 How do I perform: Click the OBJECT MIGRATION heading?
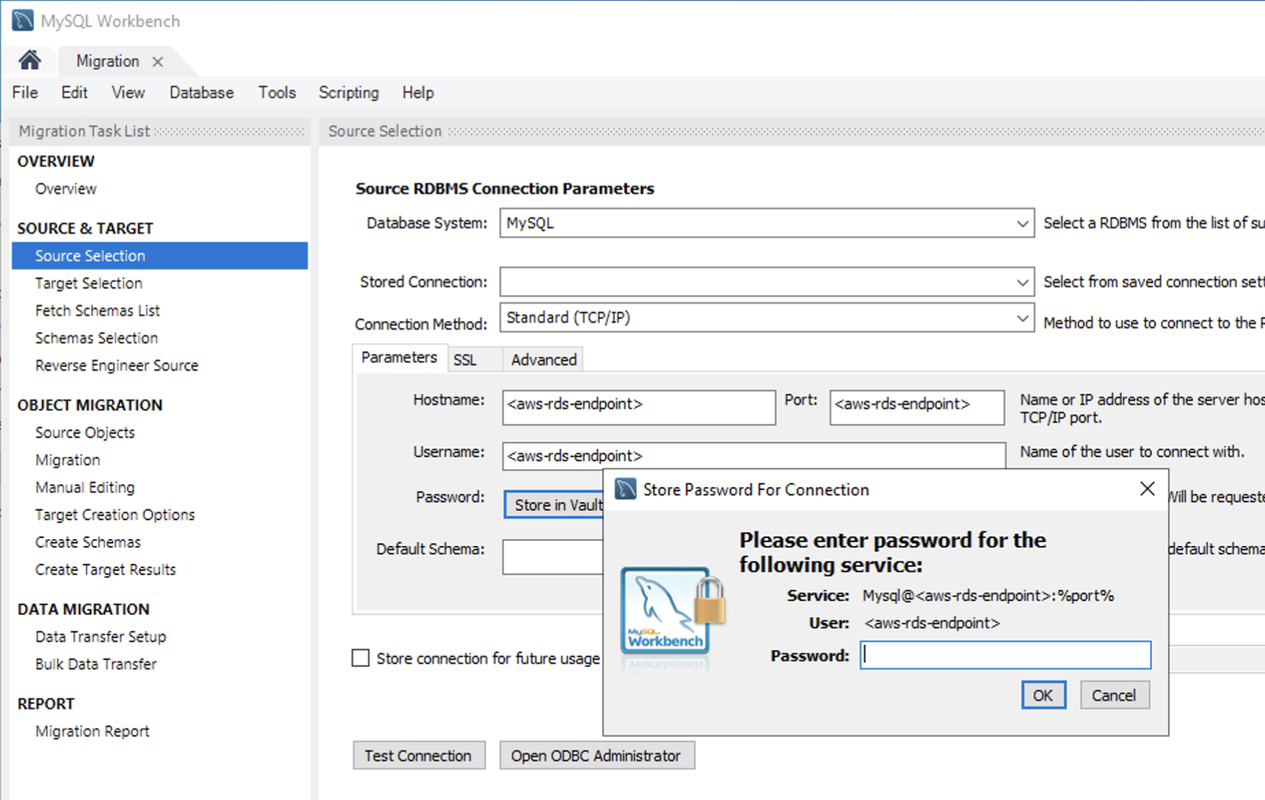[x=90, y=405]
